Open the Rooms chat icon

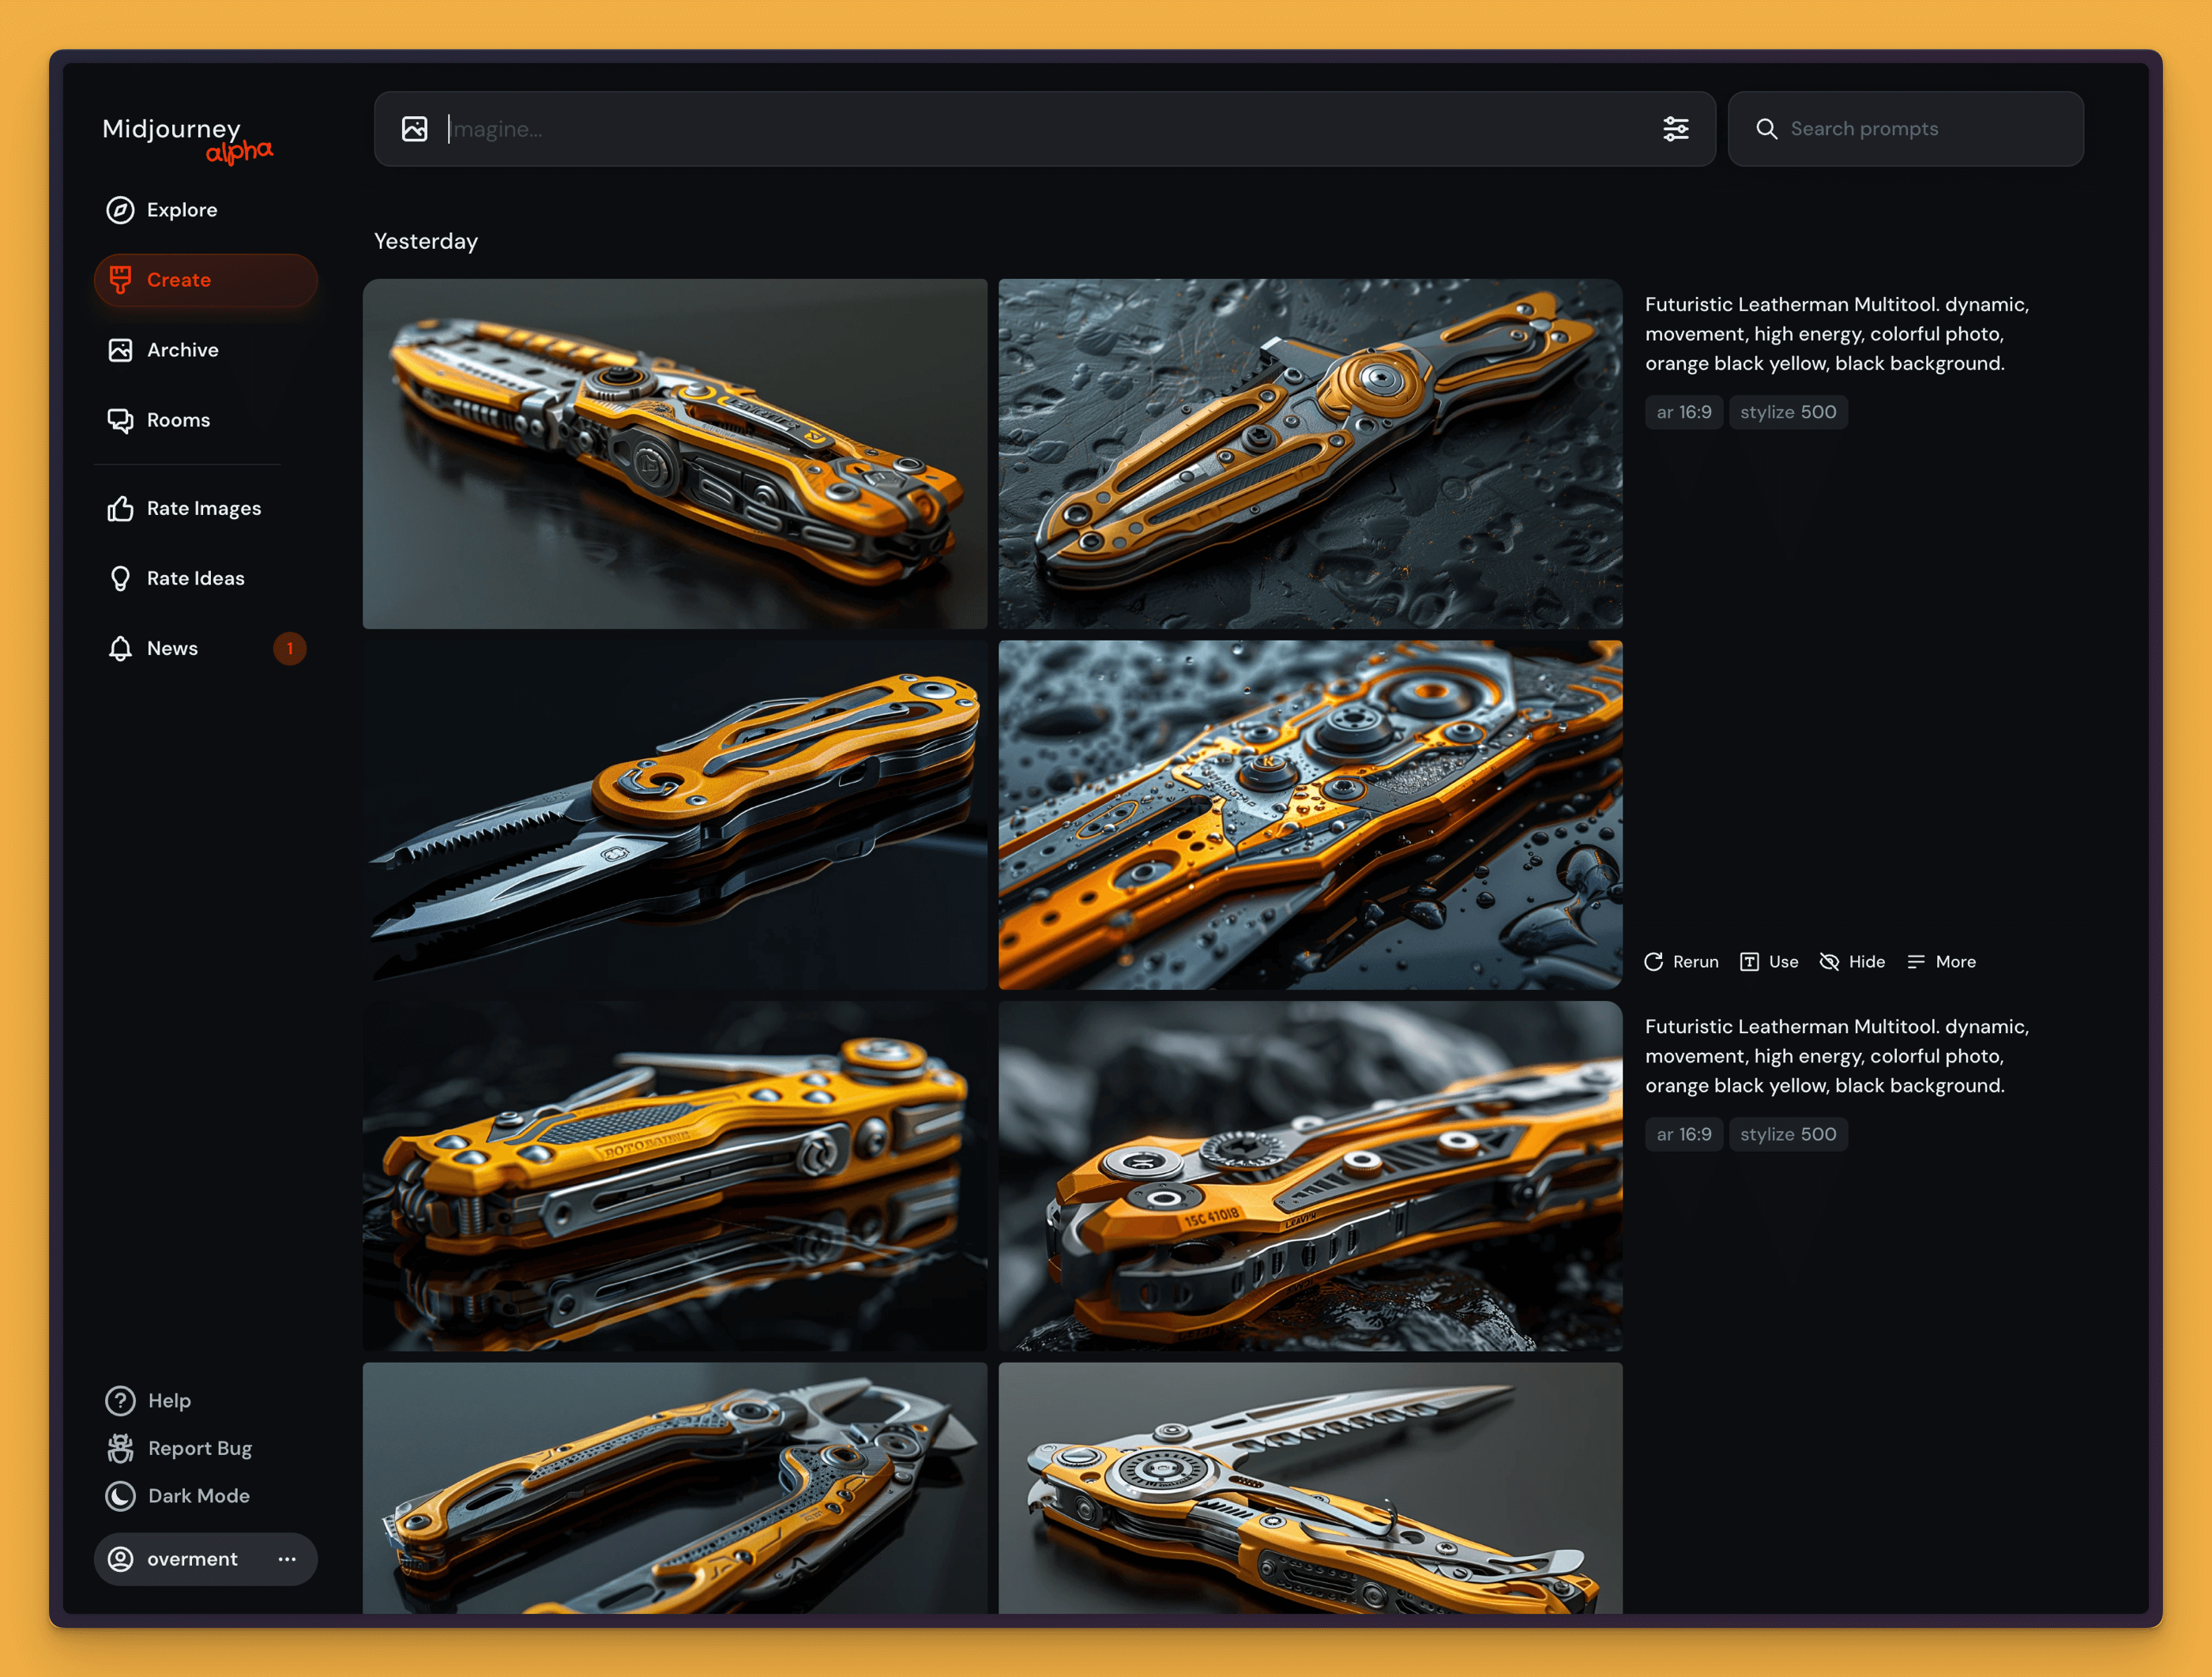120,420
